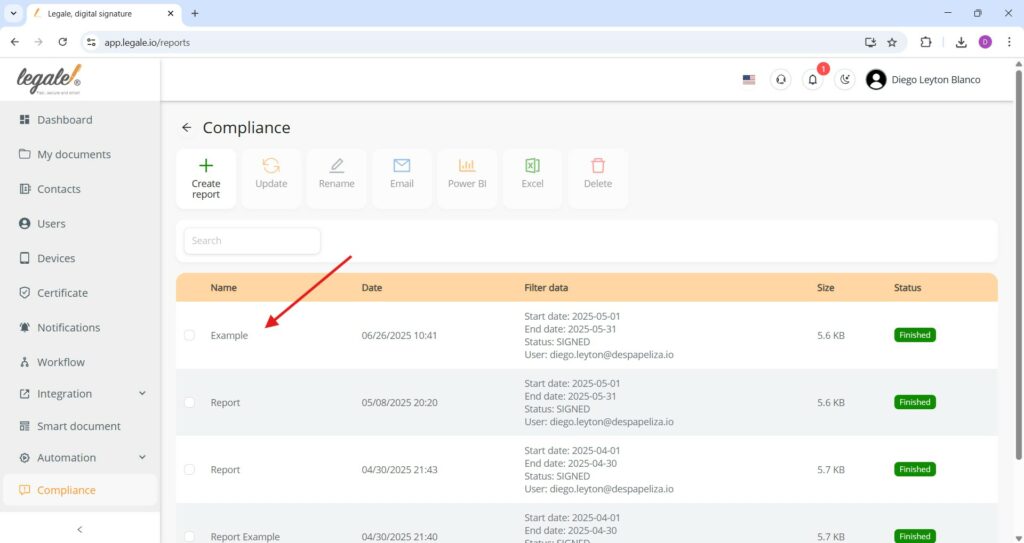Open the browser extensions puzzle icon
Image resolution: width=1024 pixels, height=543 pixels.
(925, 42)
